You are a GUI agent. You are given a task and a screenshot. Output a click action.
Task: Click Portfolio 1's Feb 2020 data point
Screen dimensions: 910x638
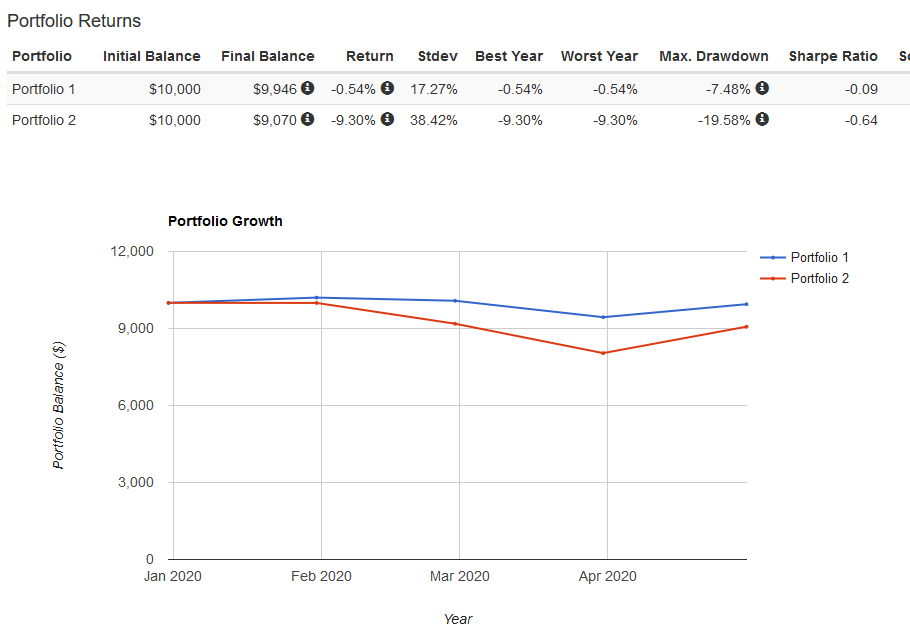pos(317,297)
